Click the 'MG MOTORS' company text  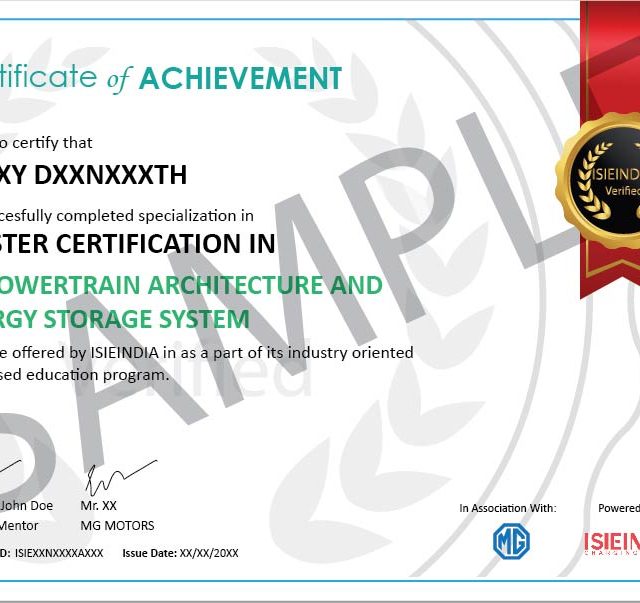coord(117,525)
